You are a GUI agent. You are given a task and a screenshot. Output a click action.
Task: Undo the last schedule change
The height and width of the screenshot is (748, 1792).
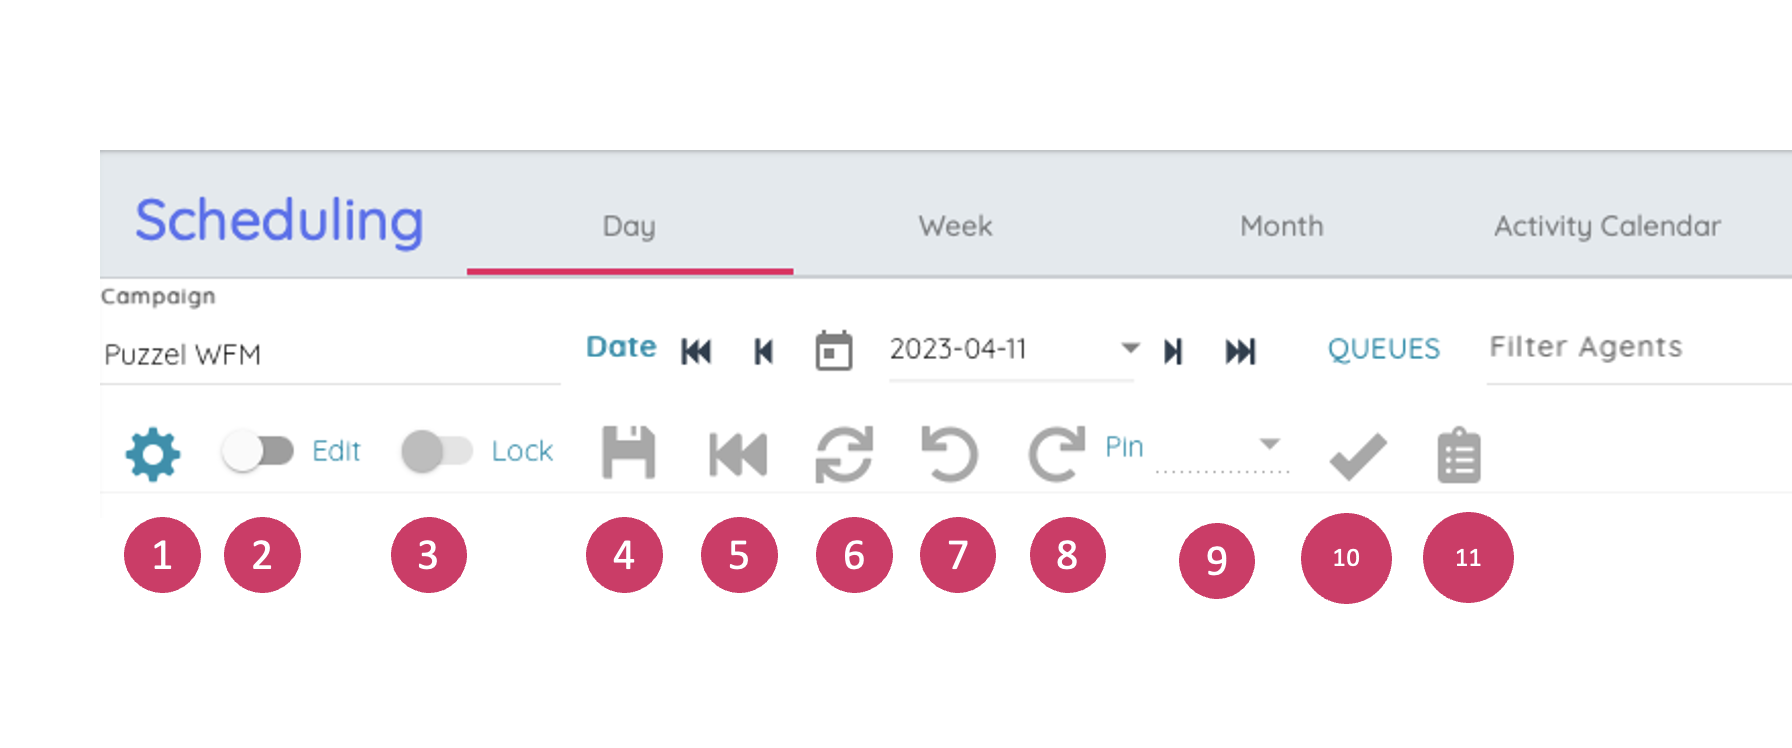coord(949,454)
